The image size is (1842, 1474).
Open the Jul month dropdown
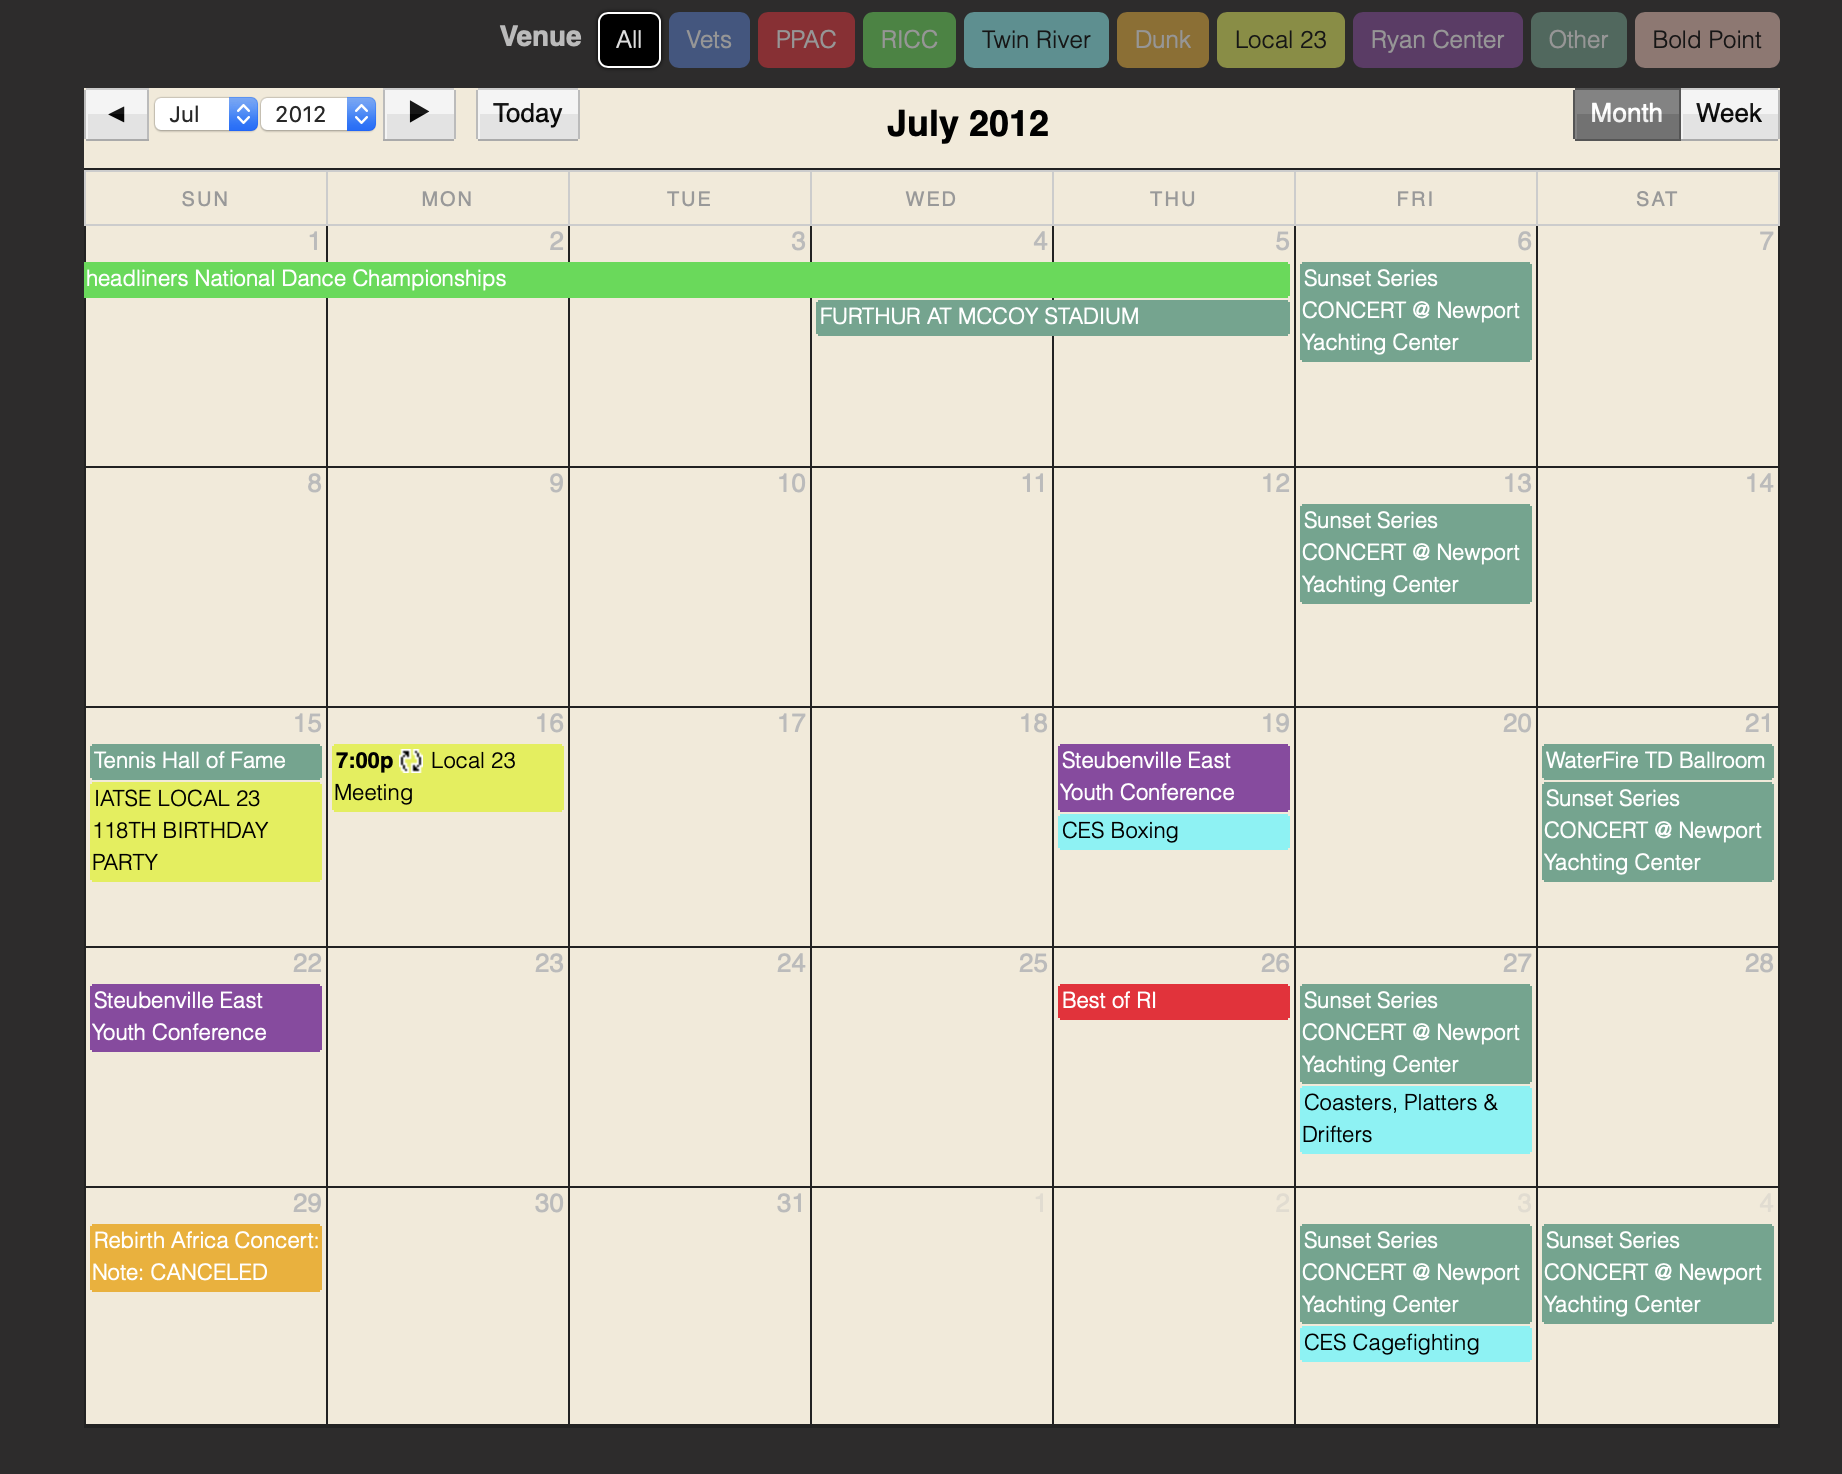pos(206,114)
